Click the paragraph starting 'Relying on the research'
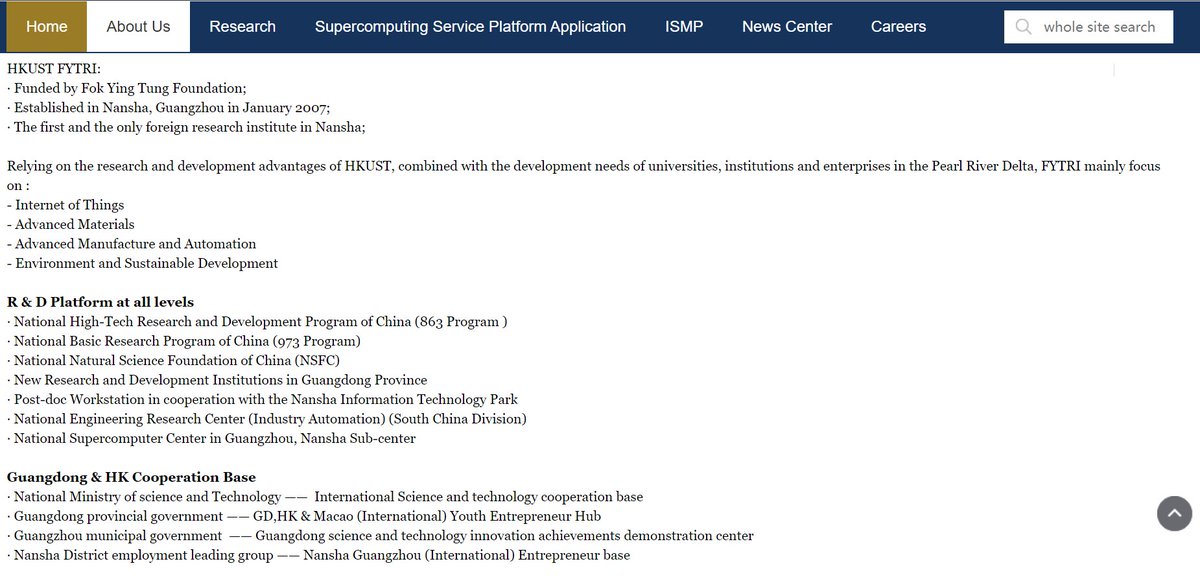 coord(584,176)
